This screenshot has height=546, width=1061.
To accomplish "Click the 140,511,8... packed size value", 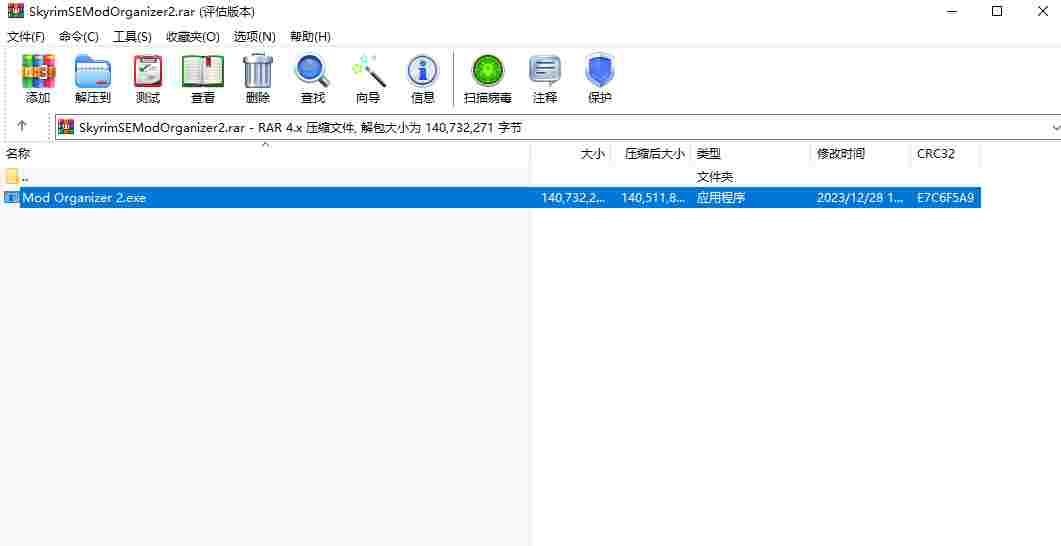I will pos(653,198).
